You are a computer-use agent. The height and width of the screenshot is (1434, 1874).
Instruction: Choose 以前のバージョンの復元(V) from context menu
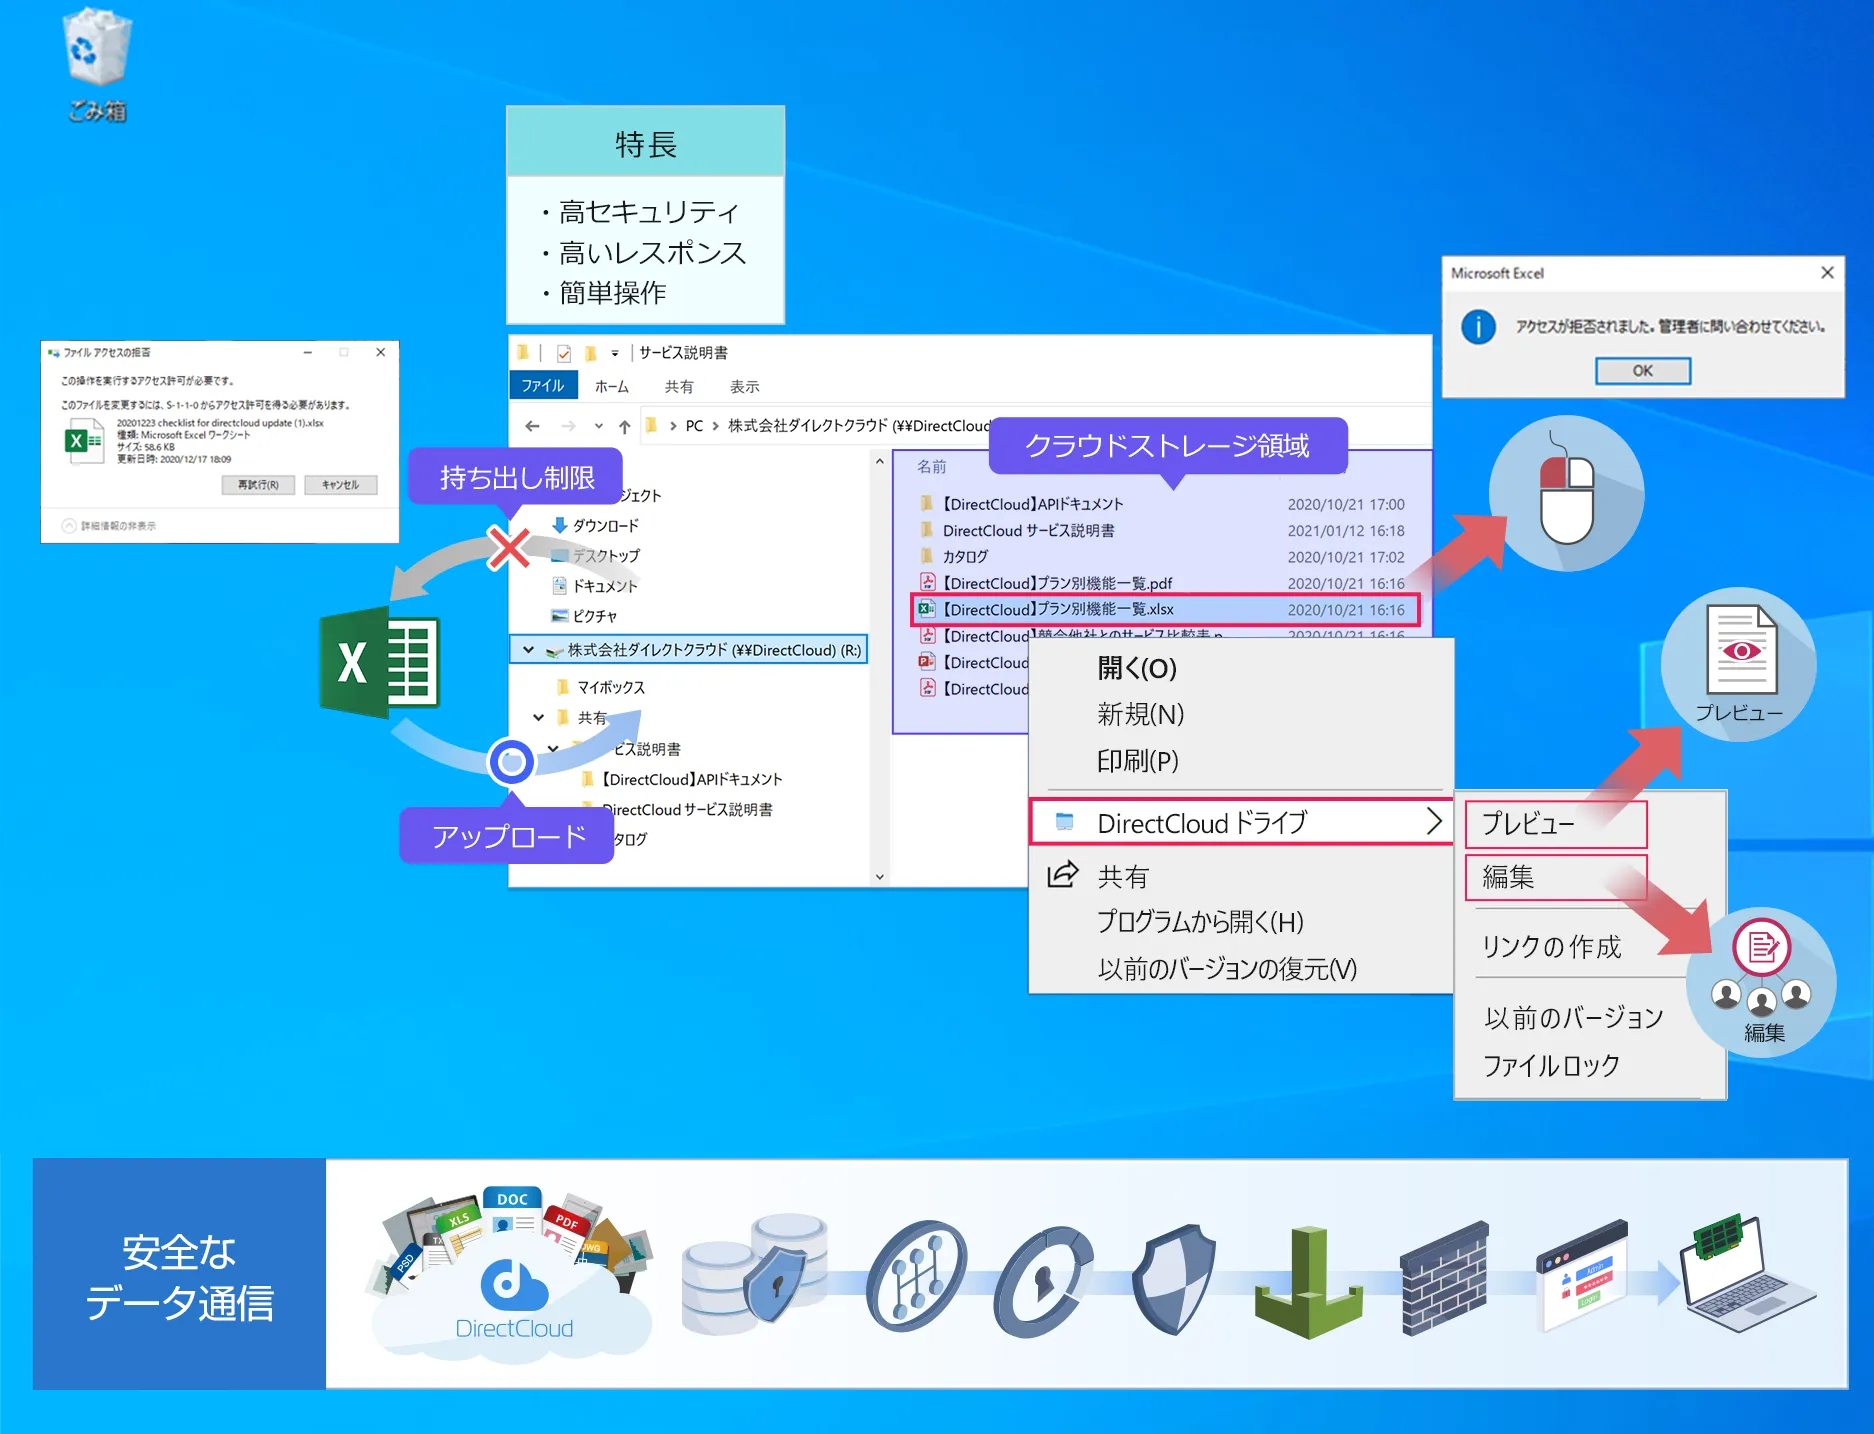[1227, 968]
